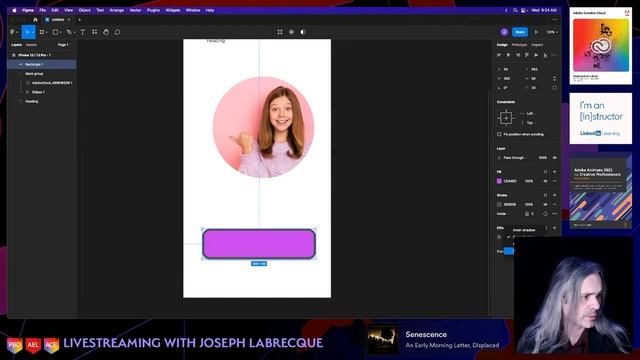Screen dimensions: 640x360
Task: Click the stroke color swatch
Action: (499, 204)
